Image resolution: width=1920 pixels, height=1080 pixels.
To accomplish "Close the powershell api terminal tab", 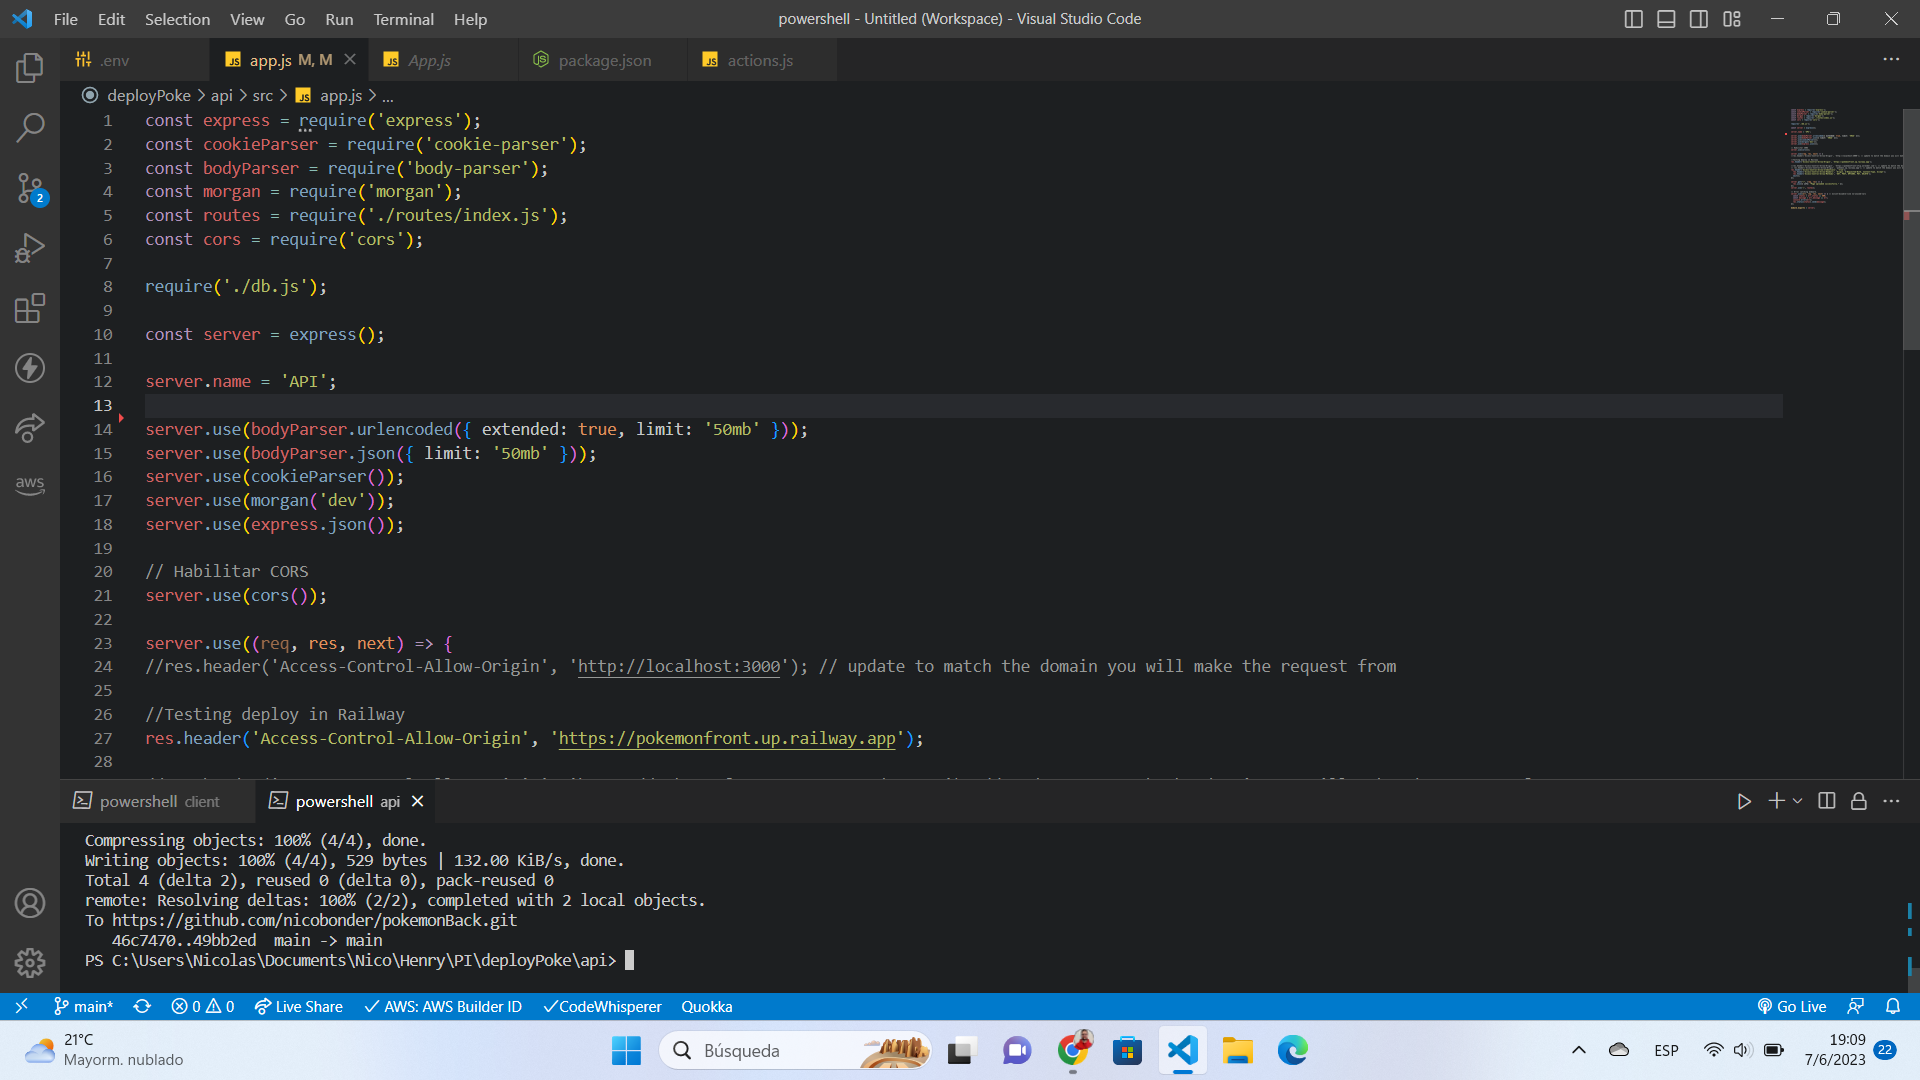I will tap(418, 801).
